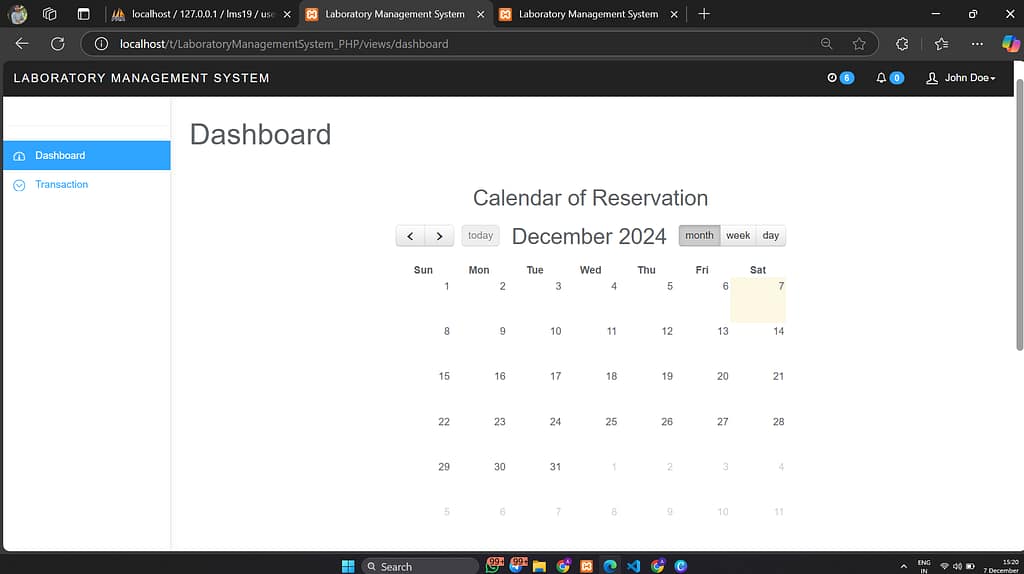The width and height of the screenshot is (1024, 574).
Task: Open the browser Extensions puzzle icon
Action: pyautogui.click(x=902, y=44)
